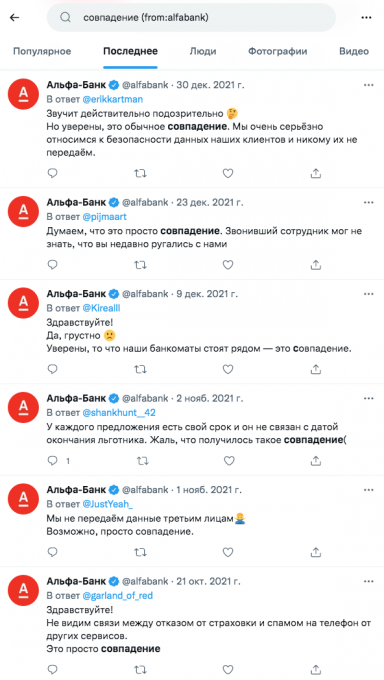Like the 30 дек. 2021 tweet

point(228,173)
